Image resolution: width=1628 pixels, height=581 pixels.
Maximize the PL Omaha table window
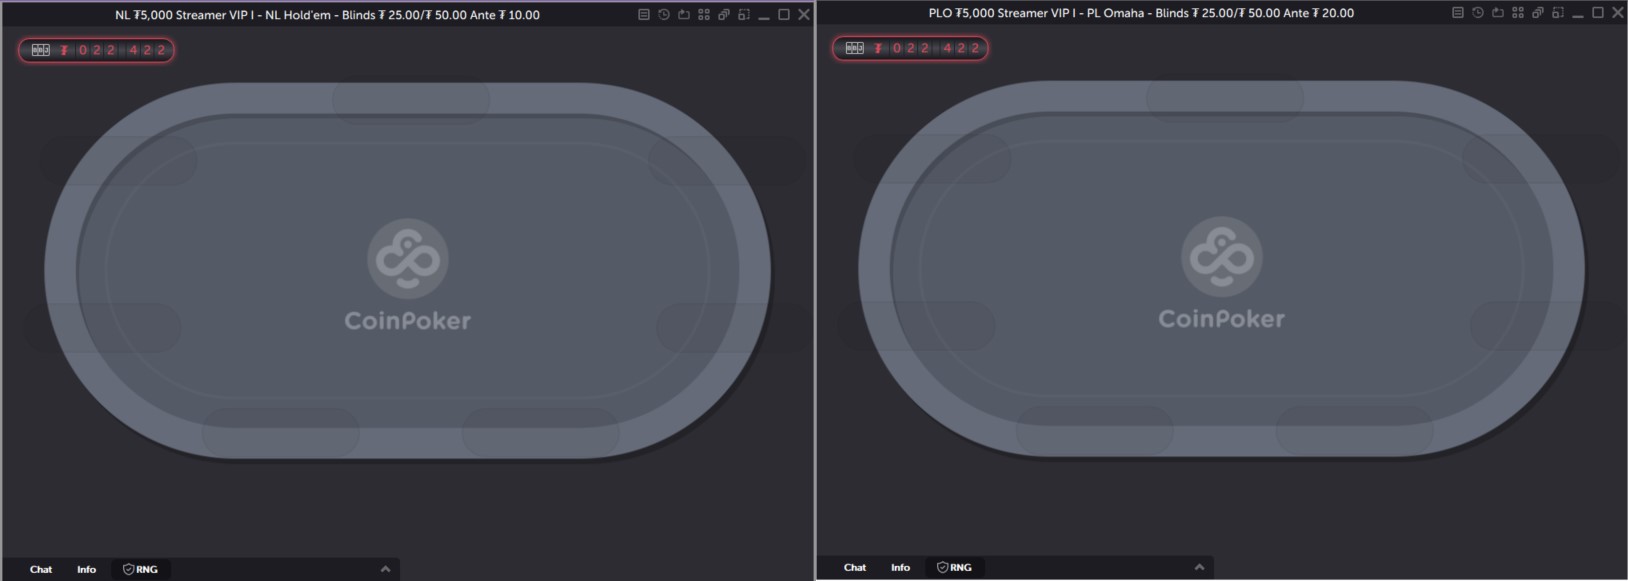click(x=1598, y=13)
